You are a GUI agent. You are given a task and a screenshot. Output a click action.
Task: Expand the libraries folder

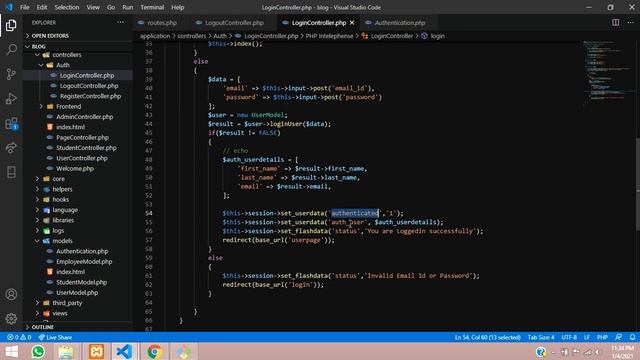63,220
